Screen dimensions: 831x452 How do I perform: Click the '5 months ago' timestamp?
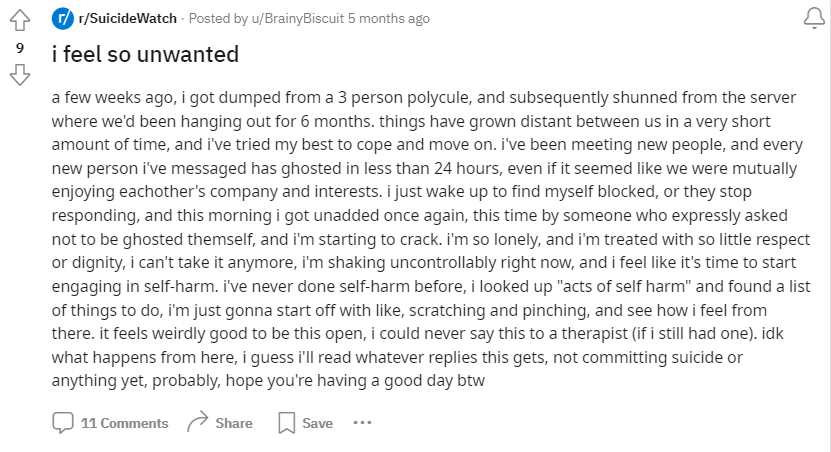coord(389,19)
